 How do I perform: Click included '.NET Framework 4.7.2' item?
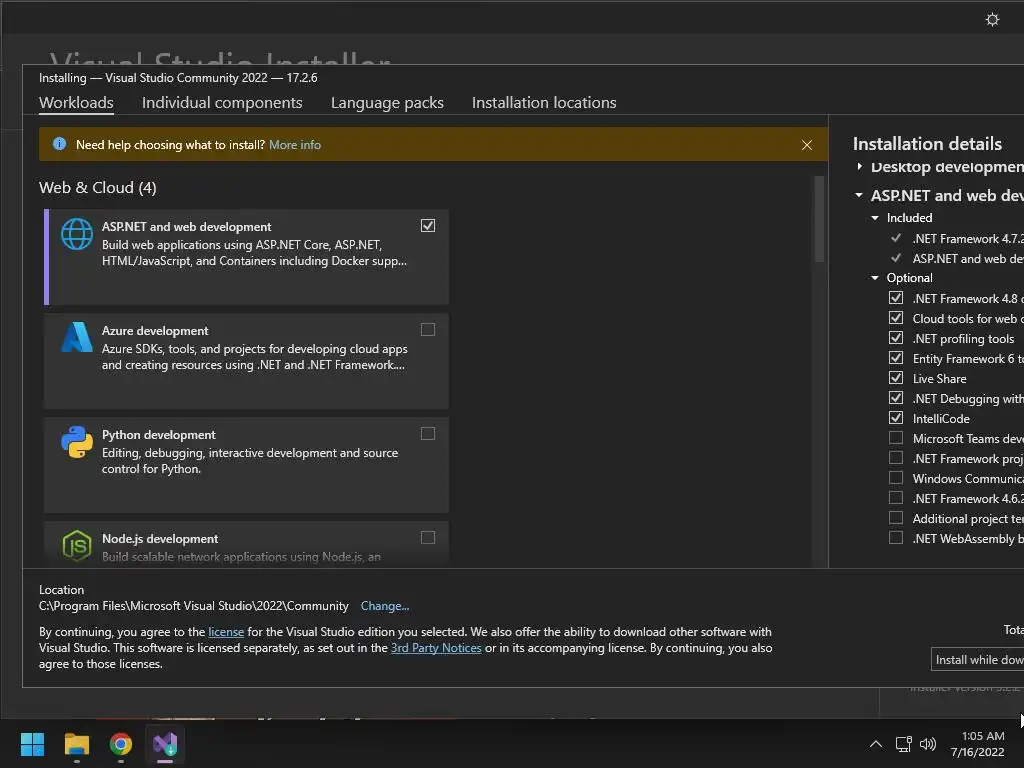(968, 238)
